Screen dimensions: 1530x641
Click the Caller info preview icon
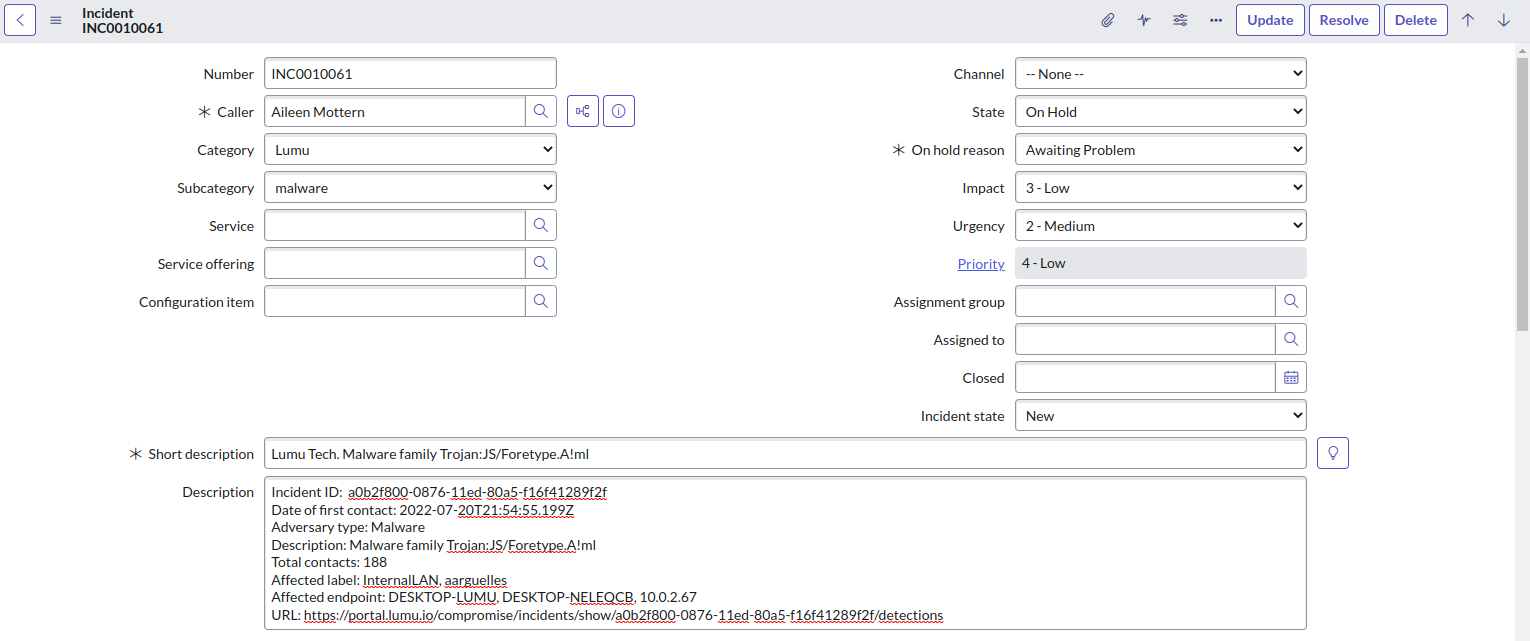[x=619, y=112]
